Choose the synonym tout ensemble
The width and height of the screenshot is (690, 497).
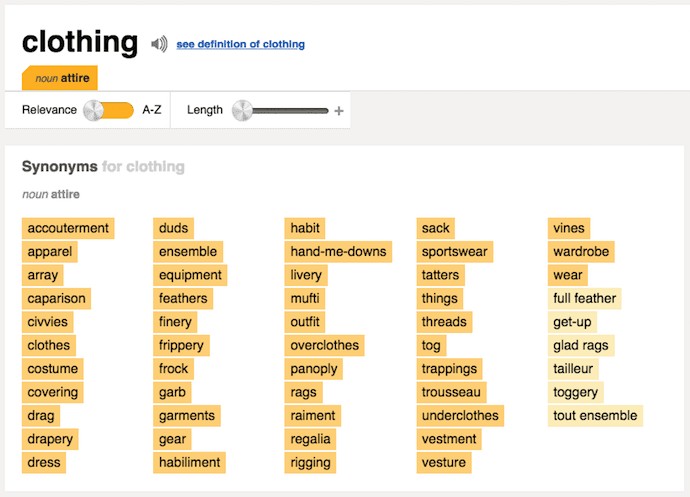[595, 416]
